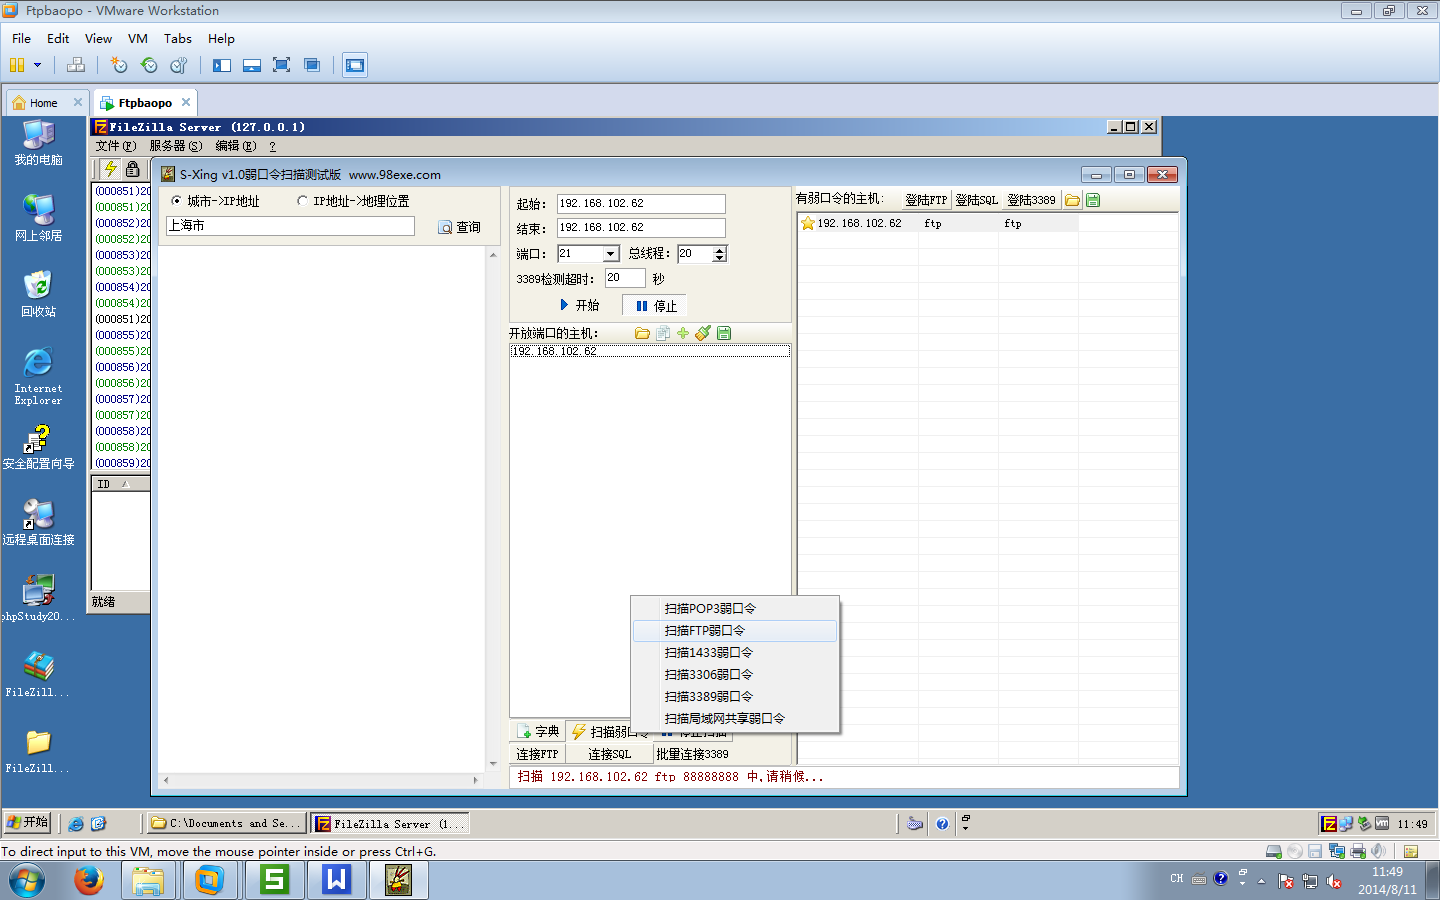Choose 扫描3306弱口令 from popup menu
The image size is (1440, 900).
click(x=735, y=674)
